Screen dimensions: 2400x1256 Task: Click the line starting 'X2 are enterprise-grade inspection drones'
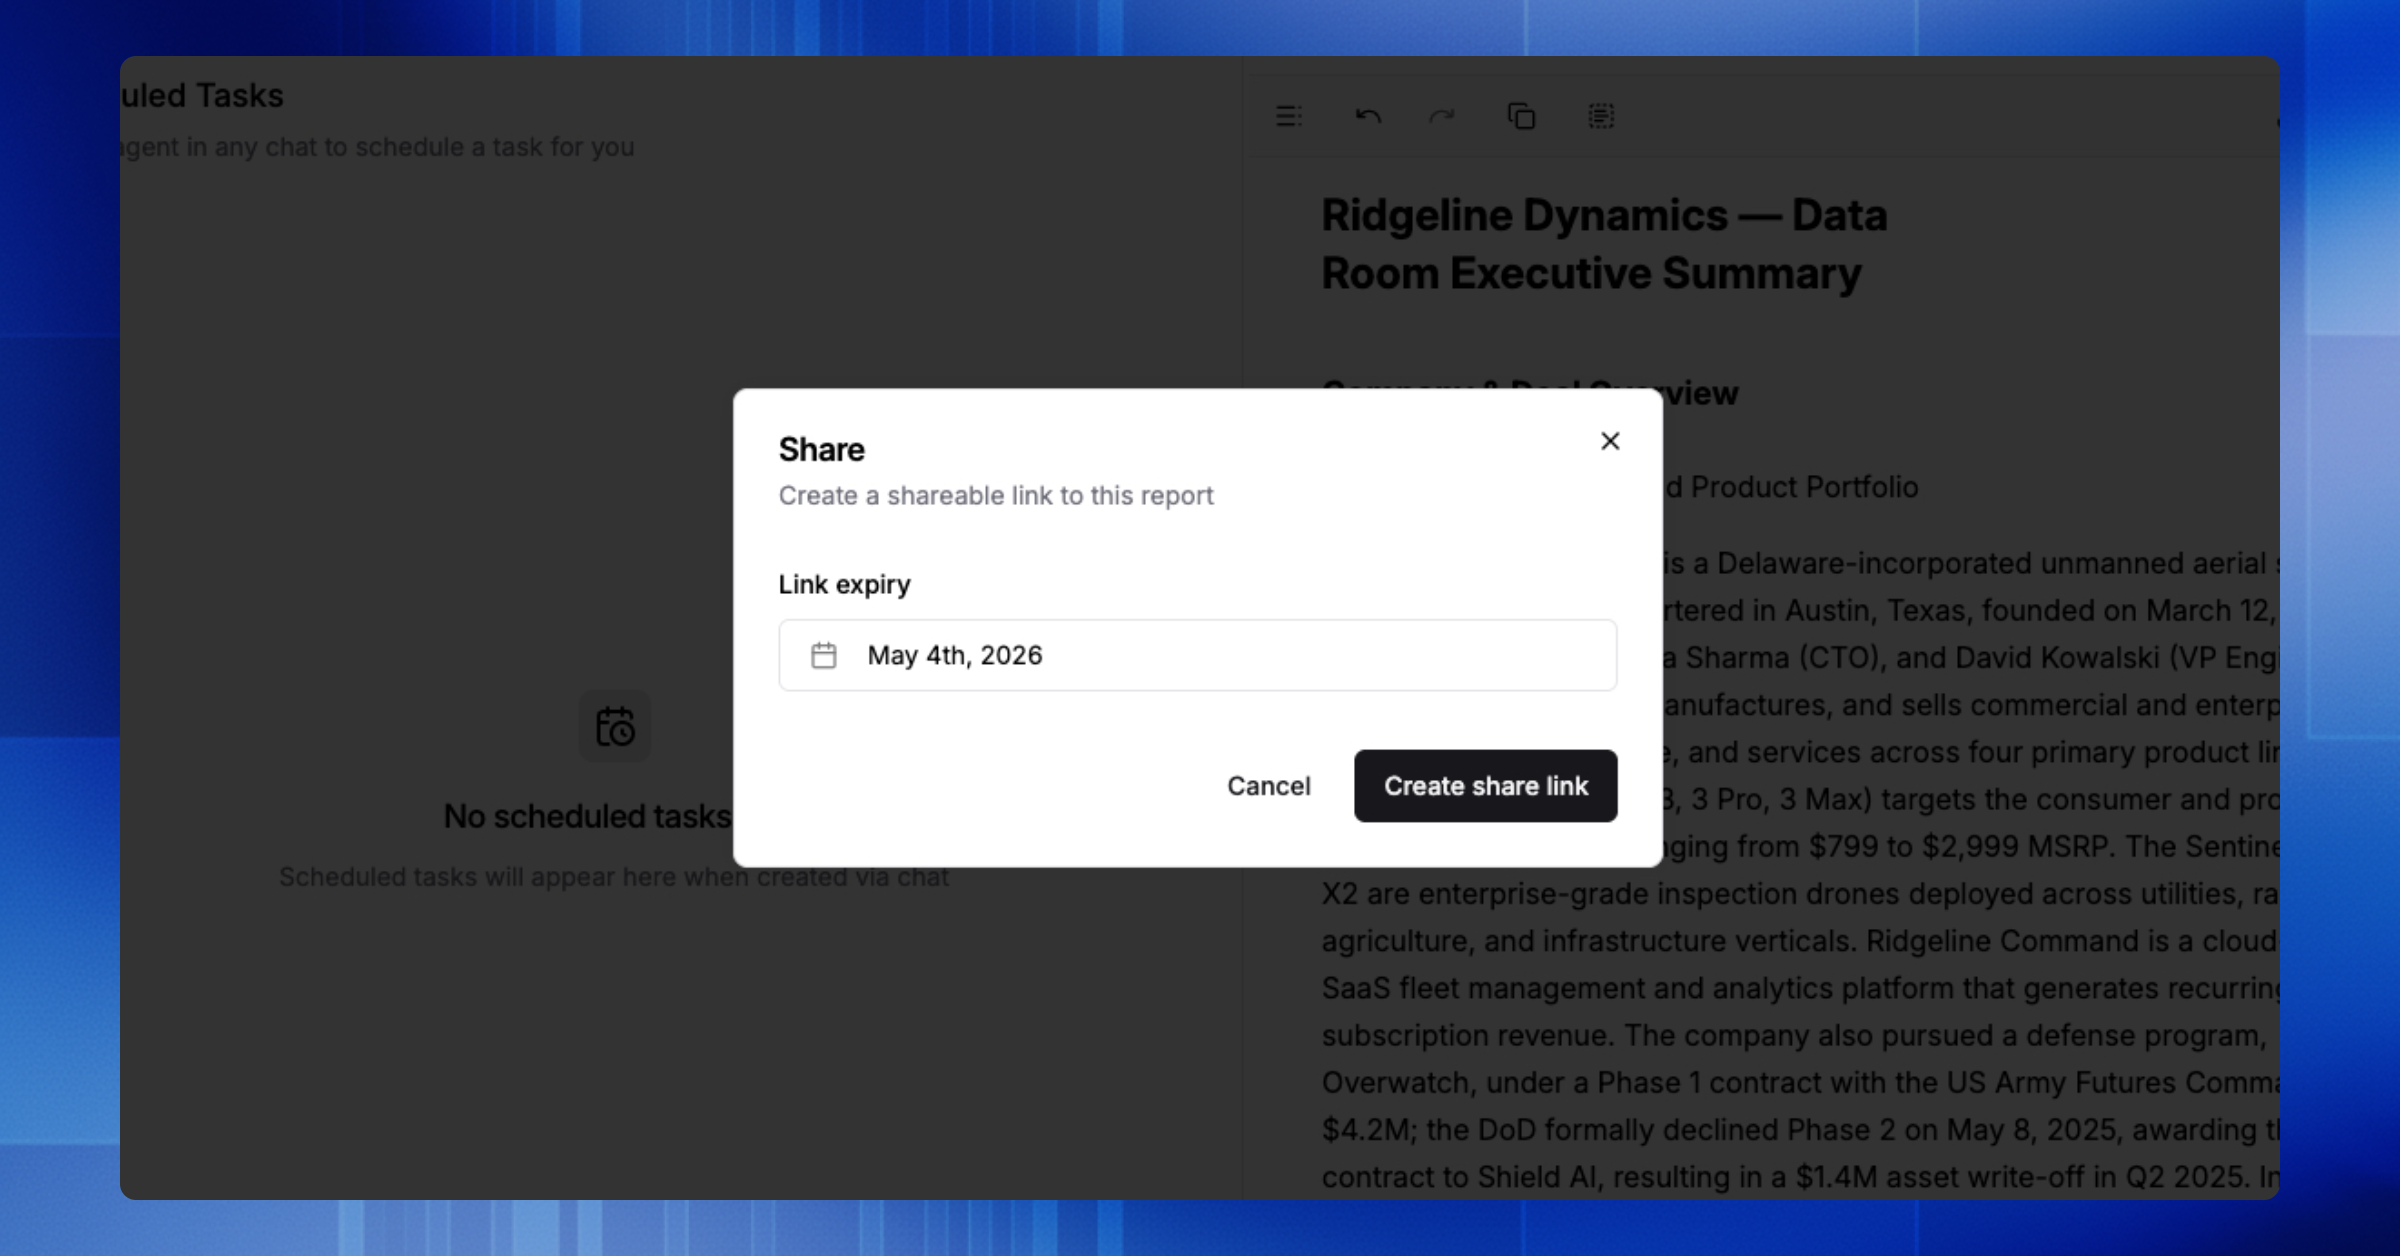coord(1800,893)
